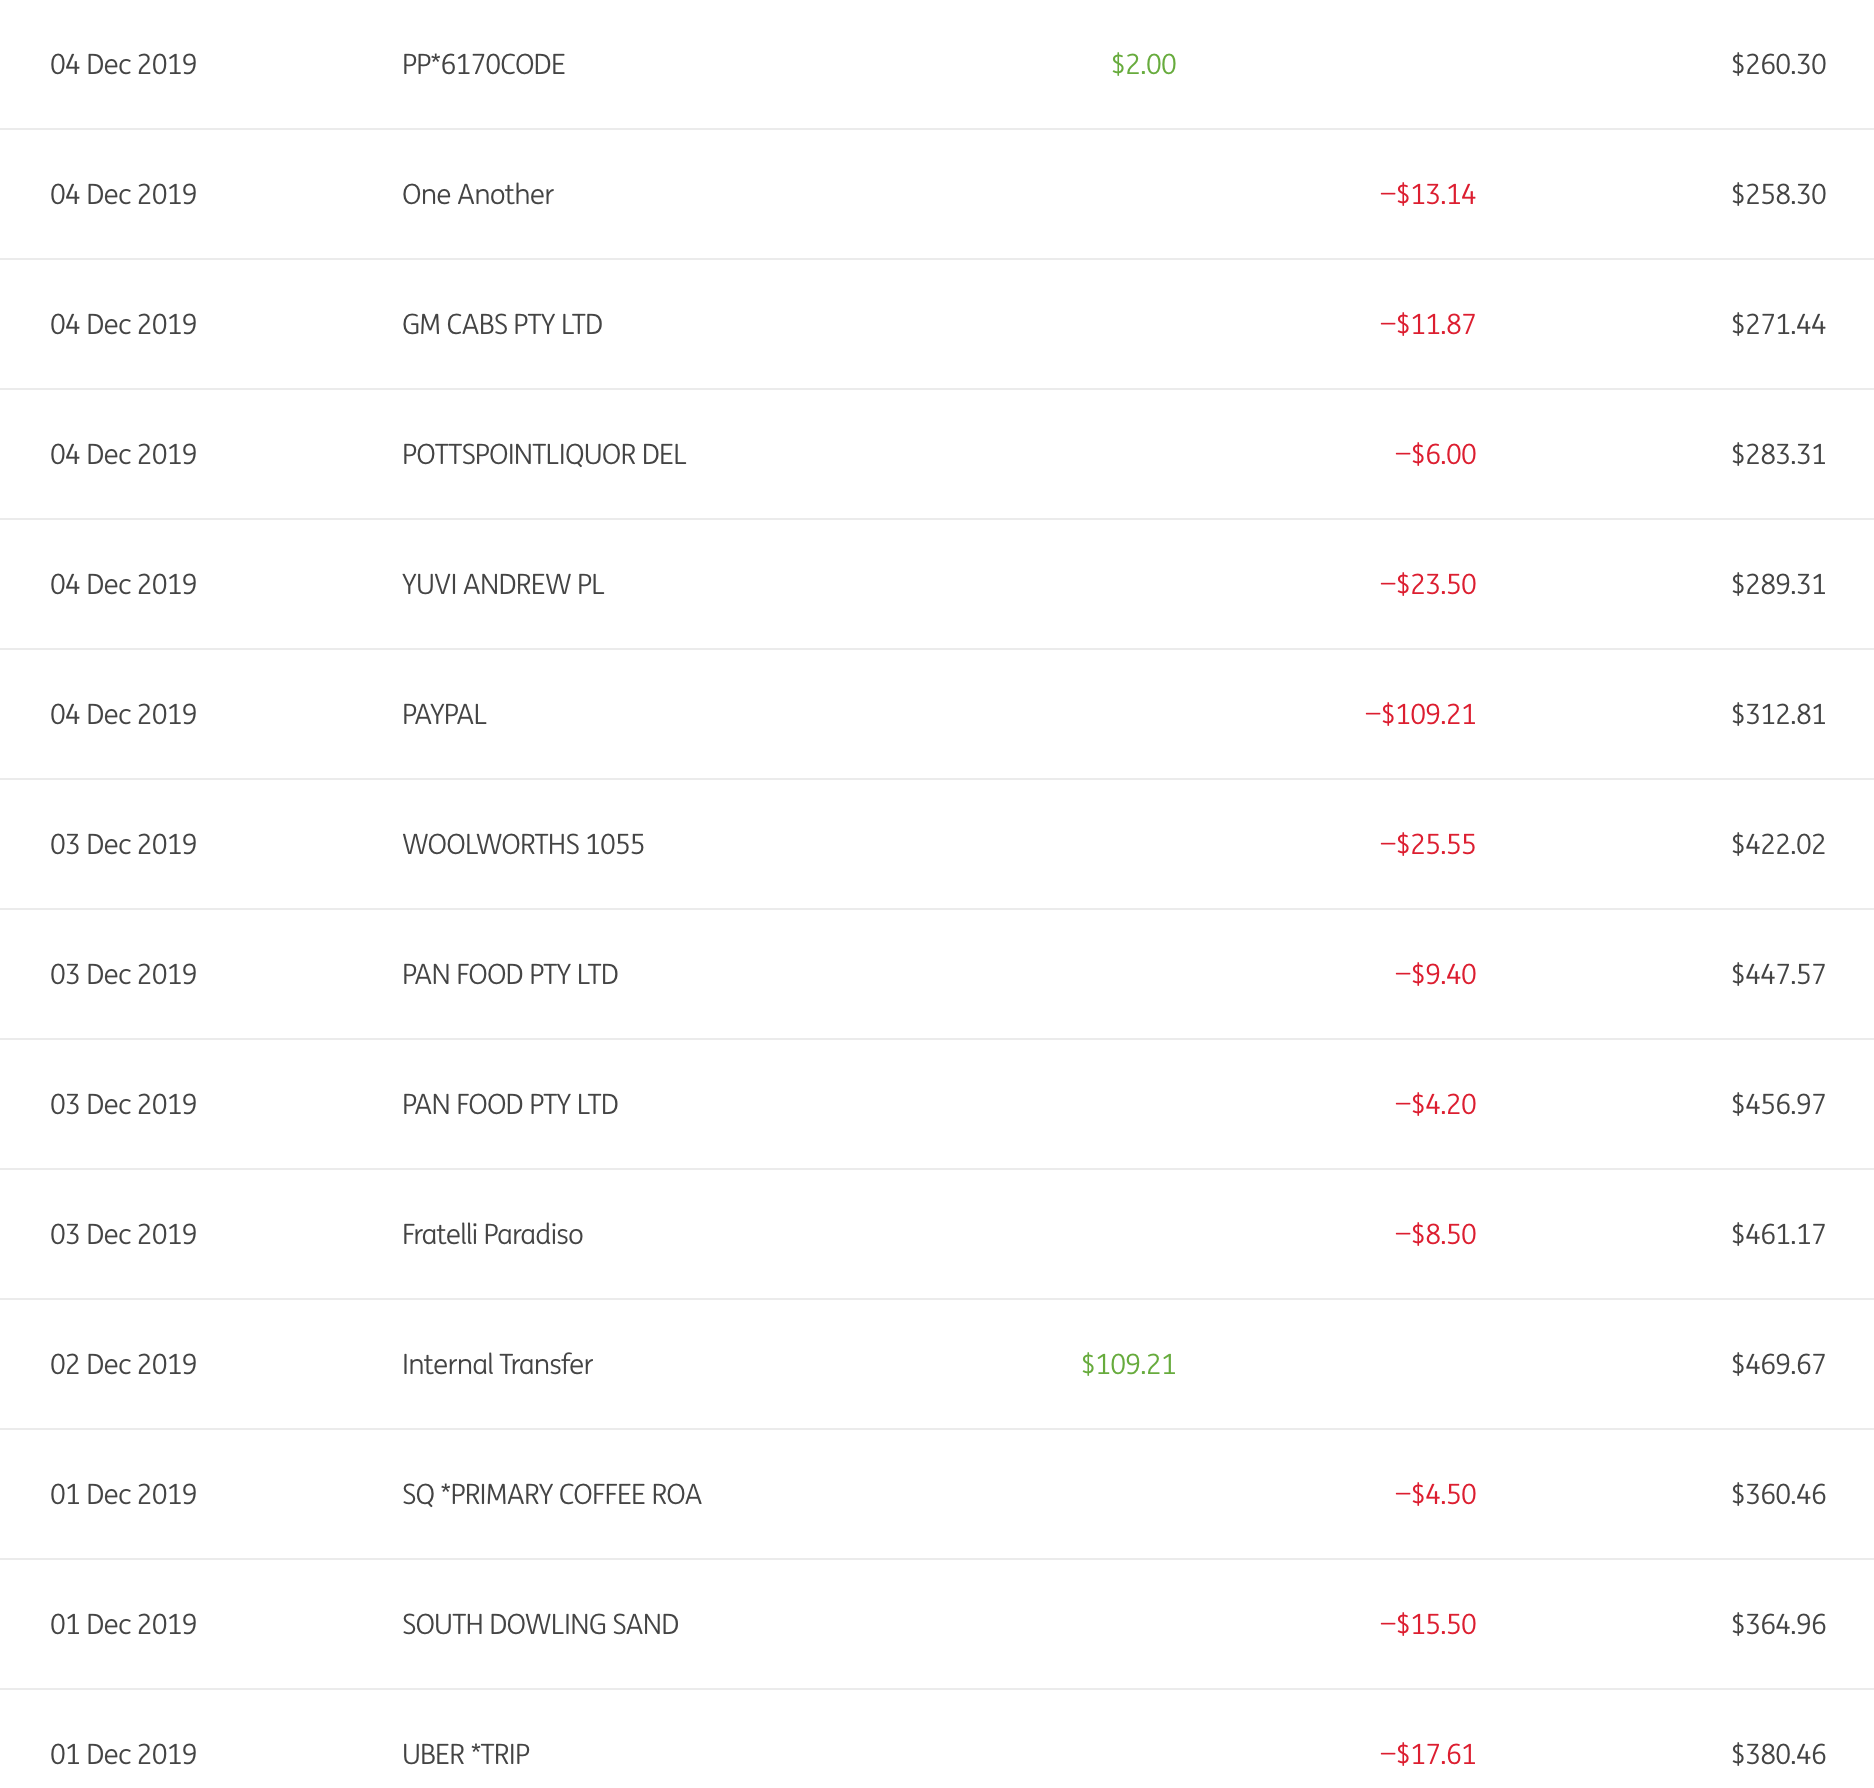
Task: Select PAN FOOD PTY LTD −$9.40 row
Action: [x=510, y=975]
